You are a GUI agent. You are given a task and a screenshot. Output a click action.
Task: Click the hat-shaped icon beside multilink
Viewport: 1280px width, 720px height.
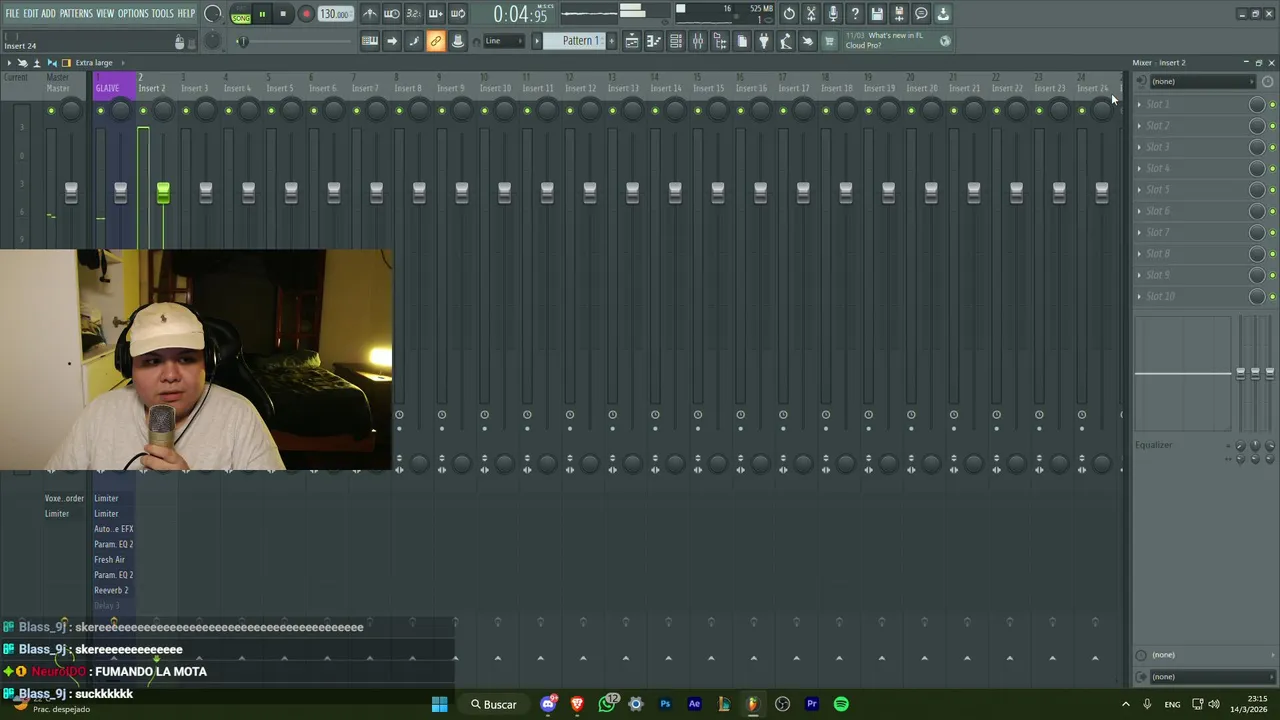(x=458, y=41)
